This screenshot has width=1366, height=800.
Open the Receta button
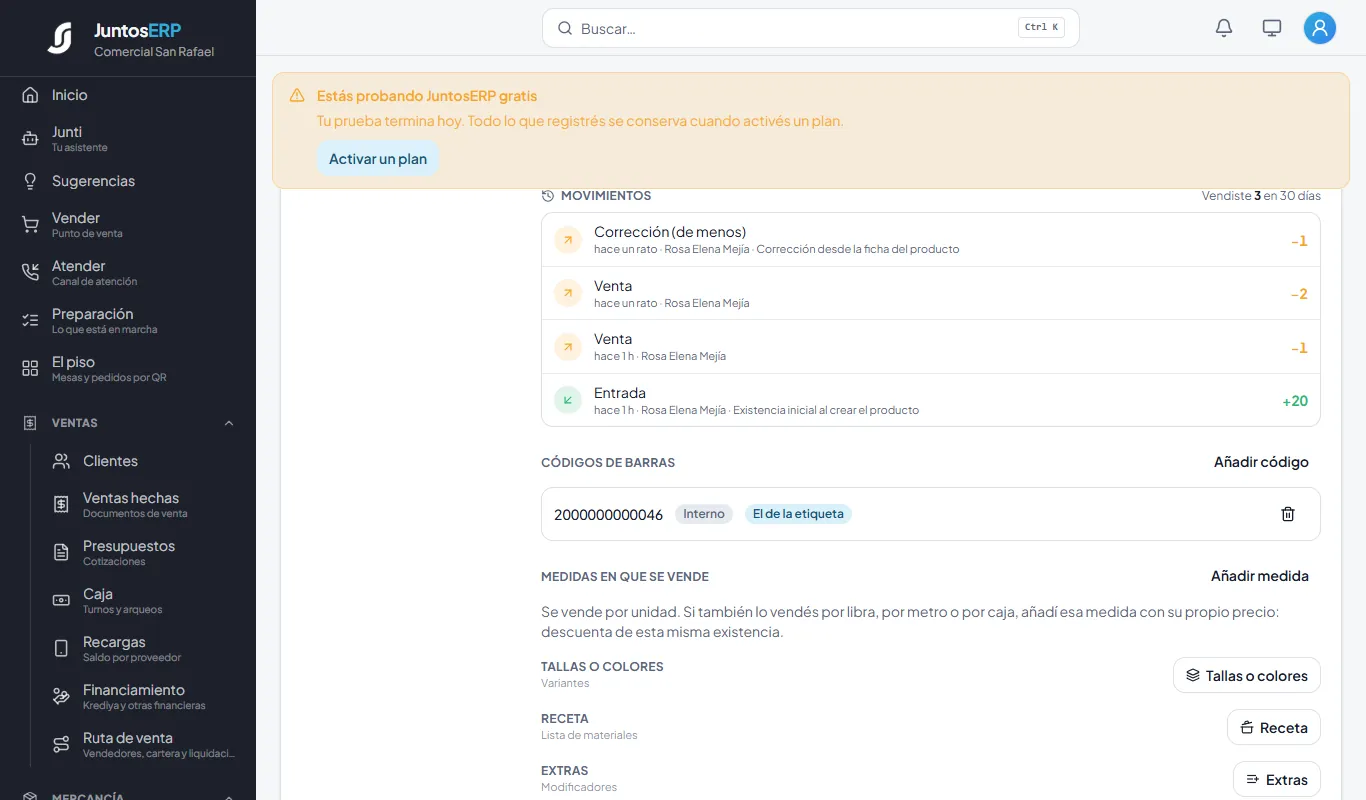1274,727
